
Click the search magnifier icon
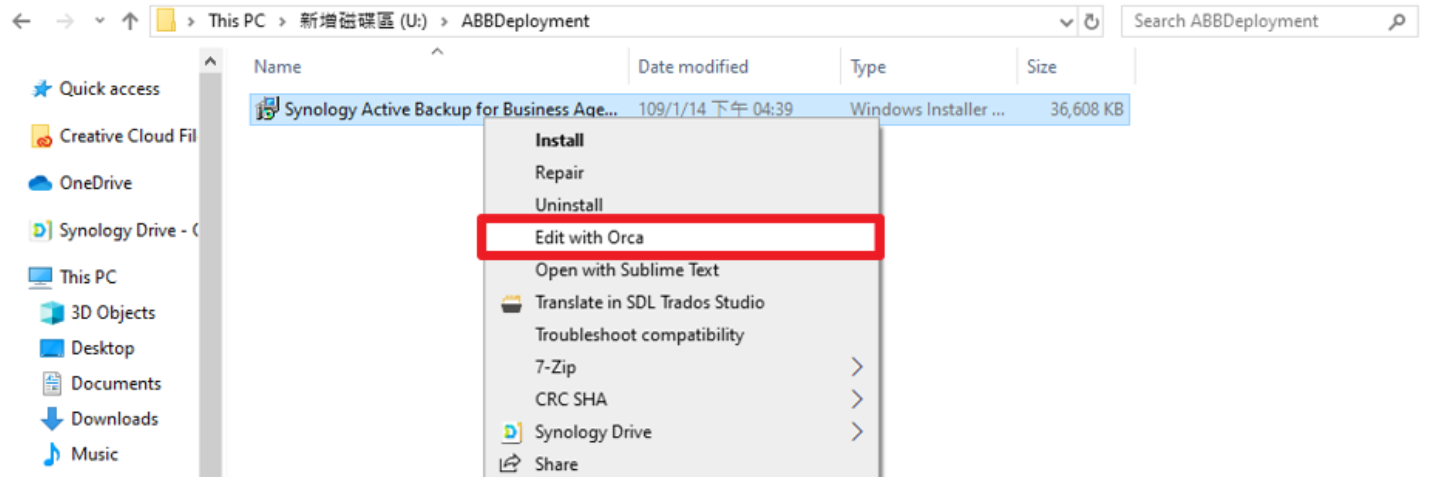1397,21
